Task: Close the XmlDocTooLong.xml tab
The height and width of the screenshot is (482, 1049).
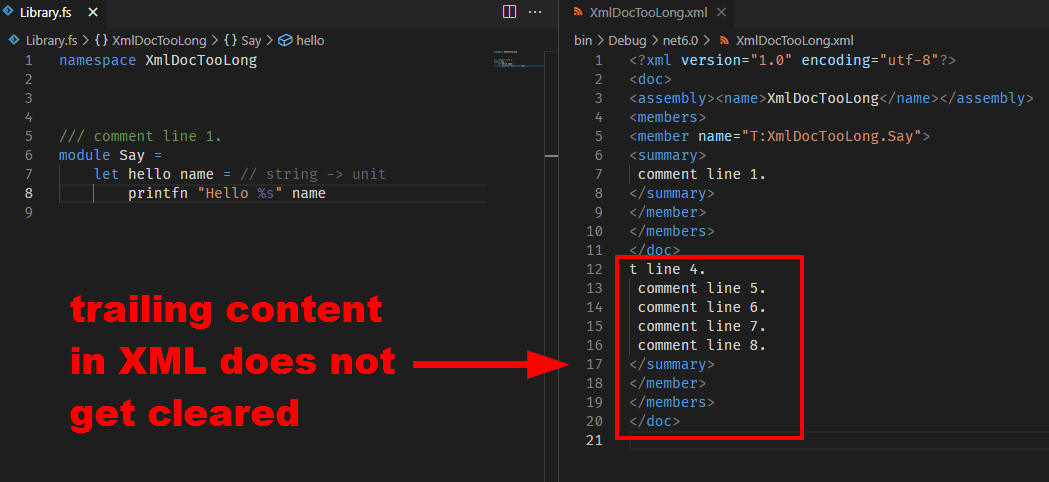Action: pos(721,13)
